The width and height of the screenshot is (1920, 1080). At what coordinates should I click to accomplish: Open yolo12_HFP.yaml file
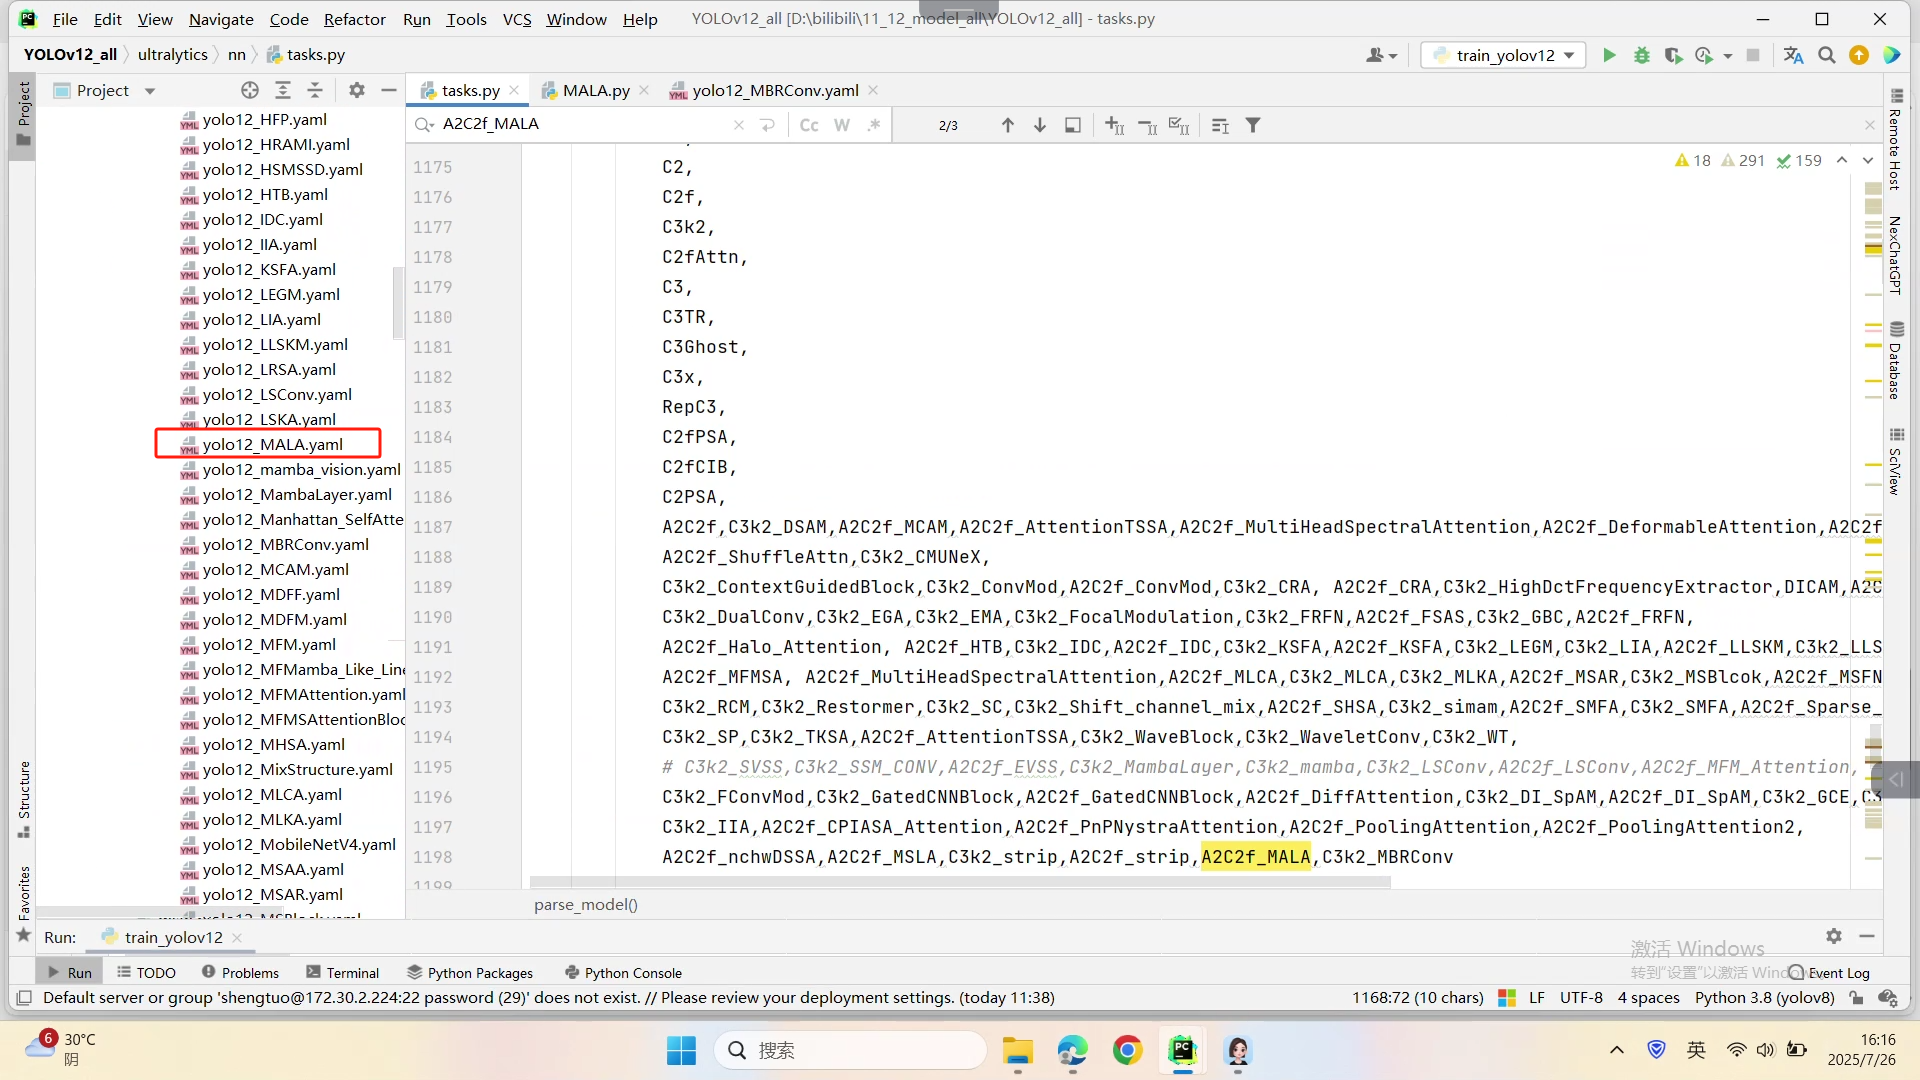pos(264,119)
